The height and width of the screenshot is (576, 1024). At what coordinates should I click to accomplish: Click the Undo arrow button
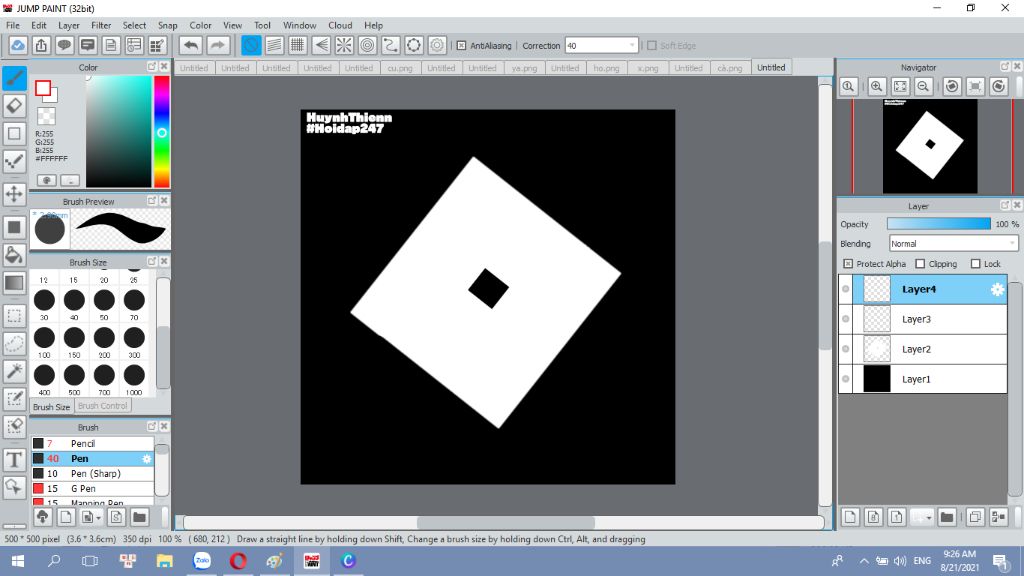pos(191,45)
